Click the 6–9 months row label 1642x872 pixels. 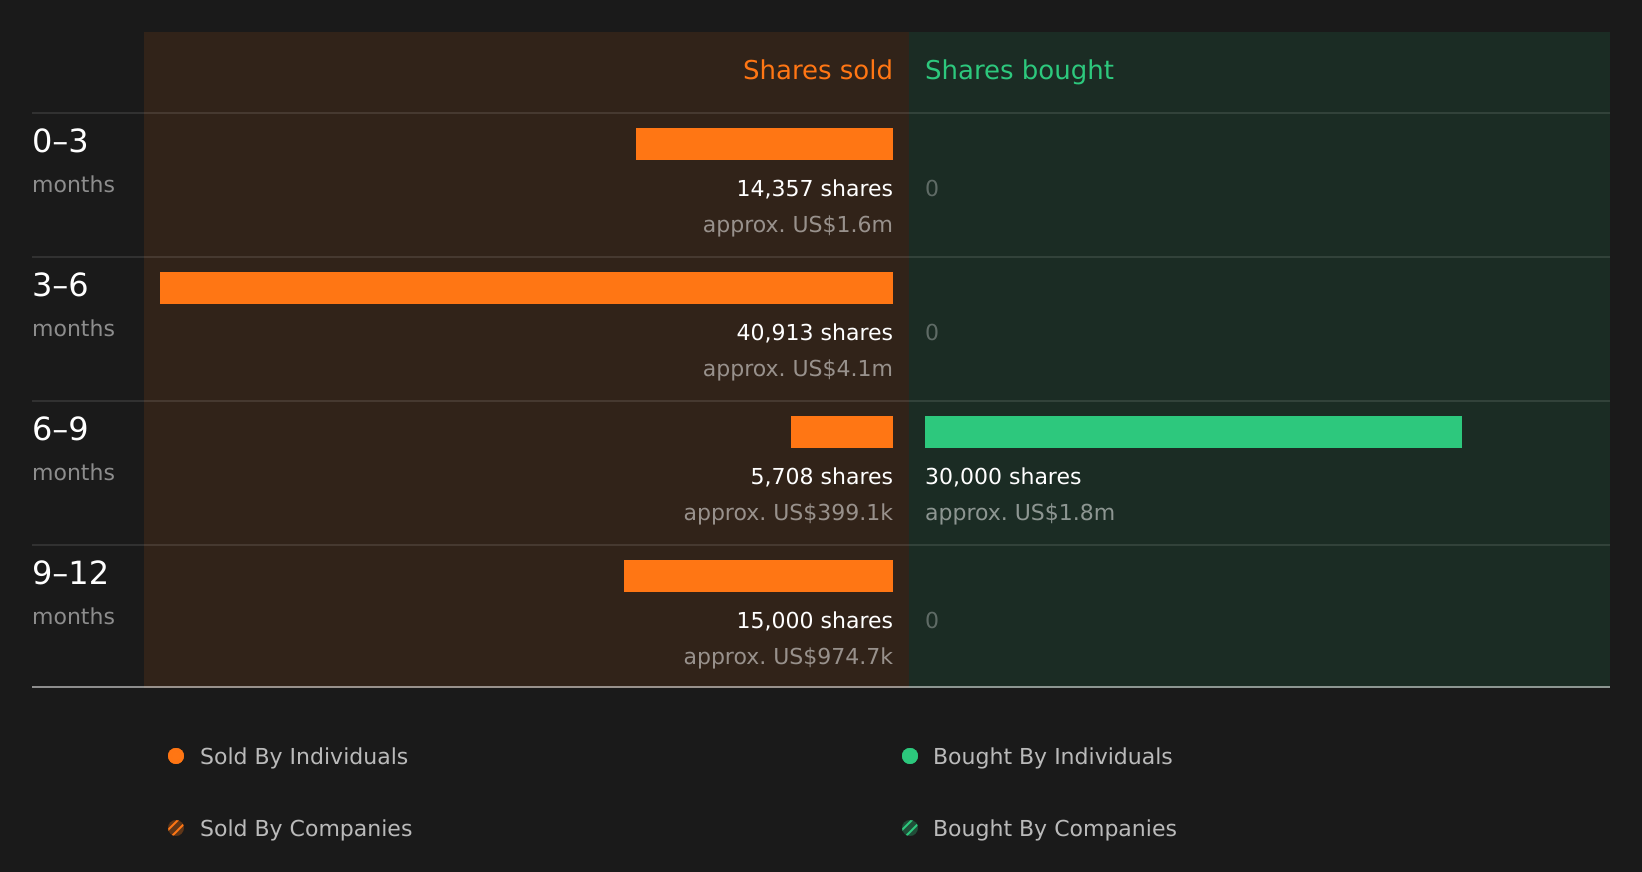click(x=73, y=449)
